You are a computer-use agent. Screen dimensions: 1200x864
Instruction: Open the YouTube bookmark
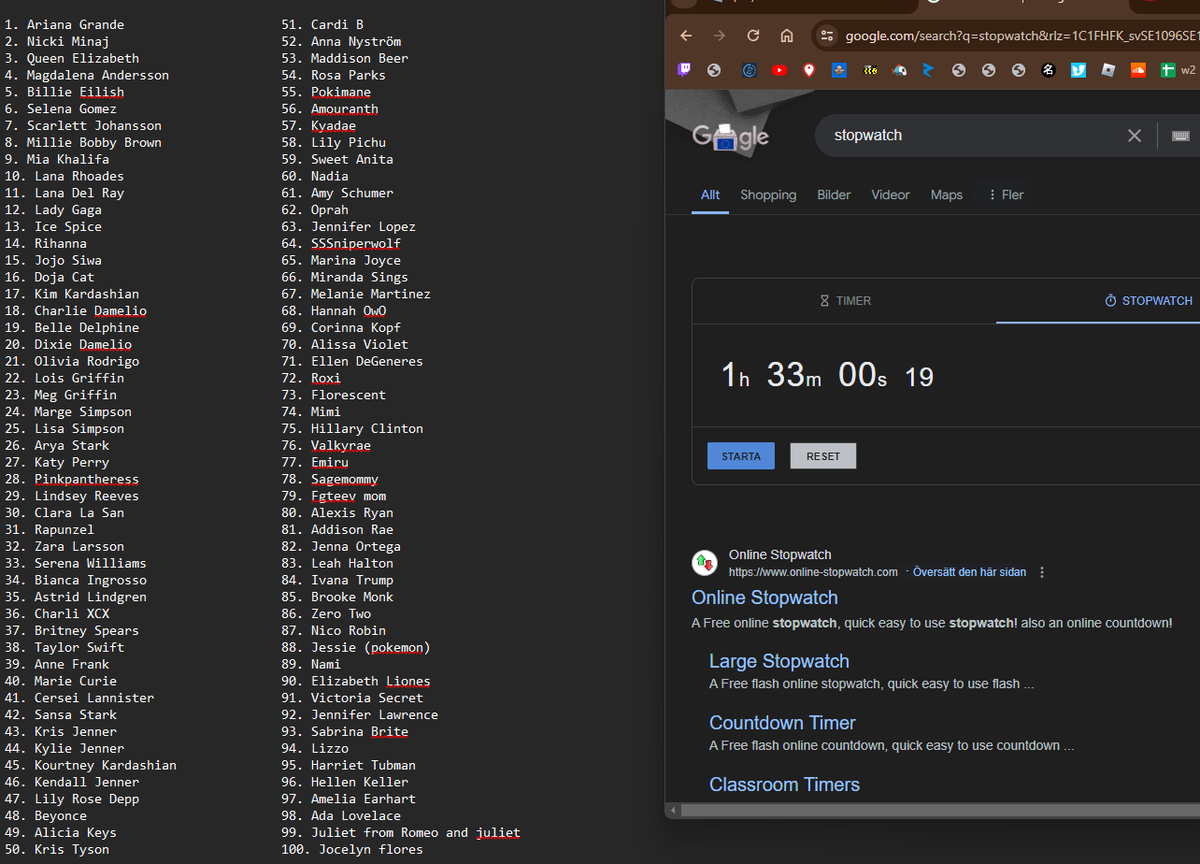pos(779,70)
